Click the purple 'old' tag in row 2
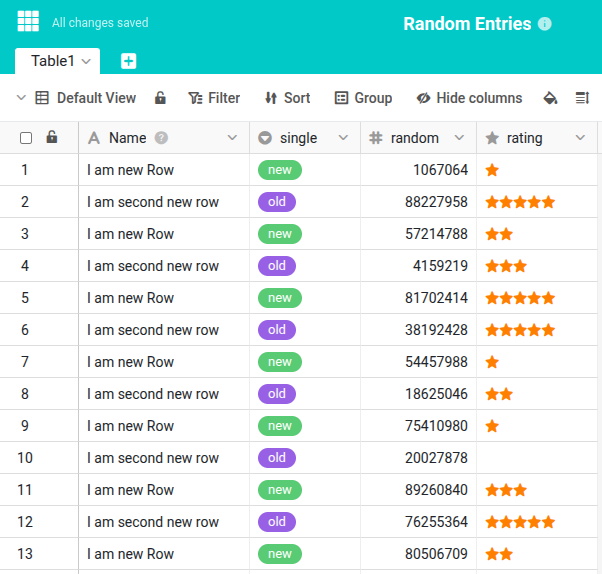This screenshot has width=602, height=574. [x=277, y=202]
